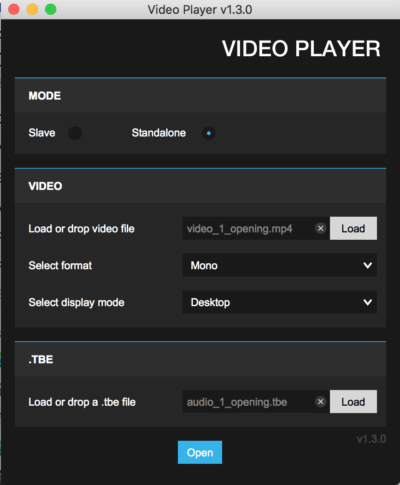Viewport: 400px width, 485px height.
Task: Open the display mode Desktop dropdown
Action: [x=280, y=302]
